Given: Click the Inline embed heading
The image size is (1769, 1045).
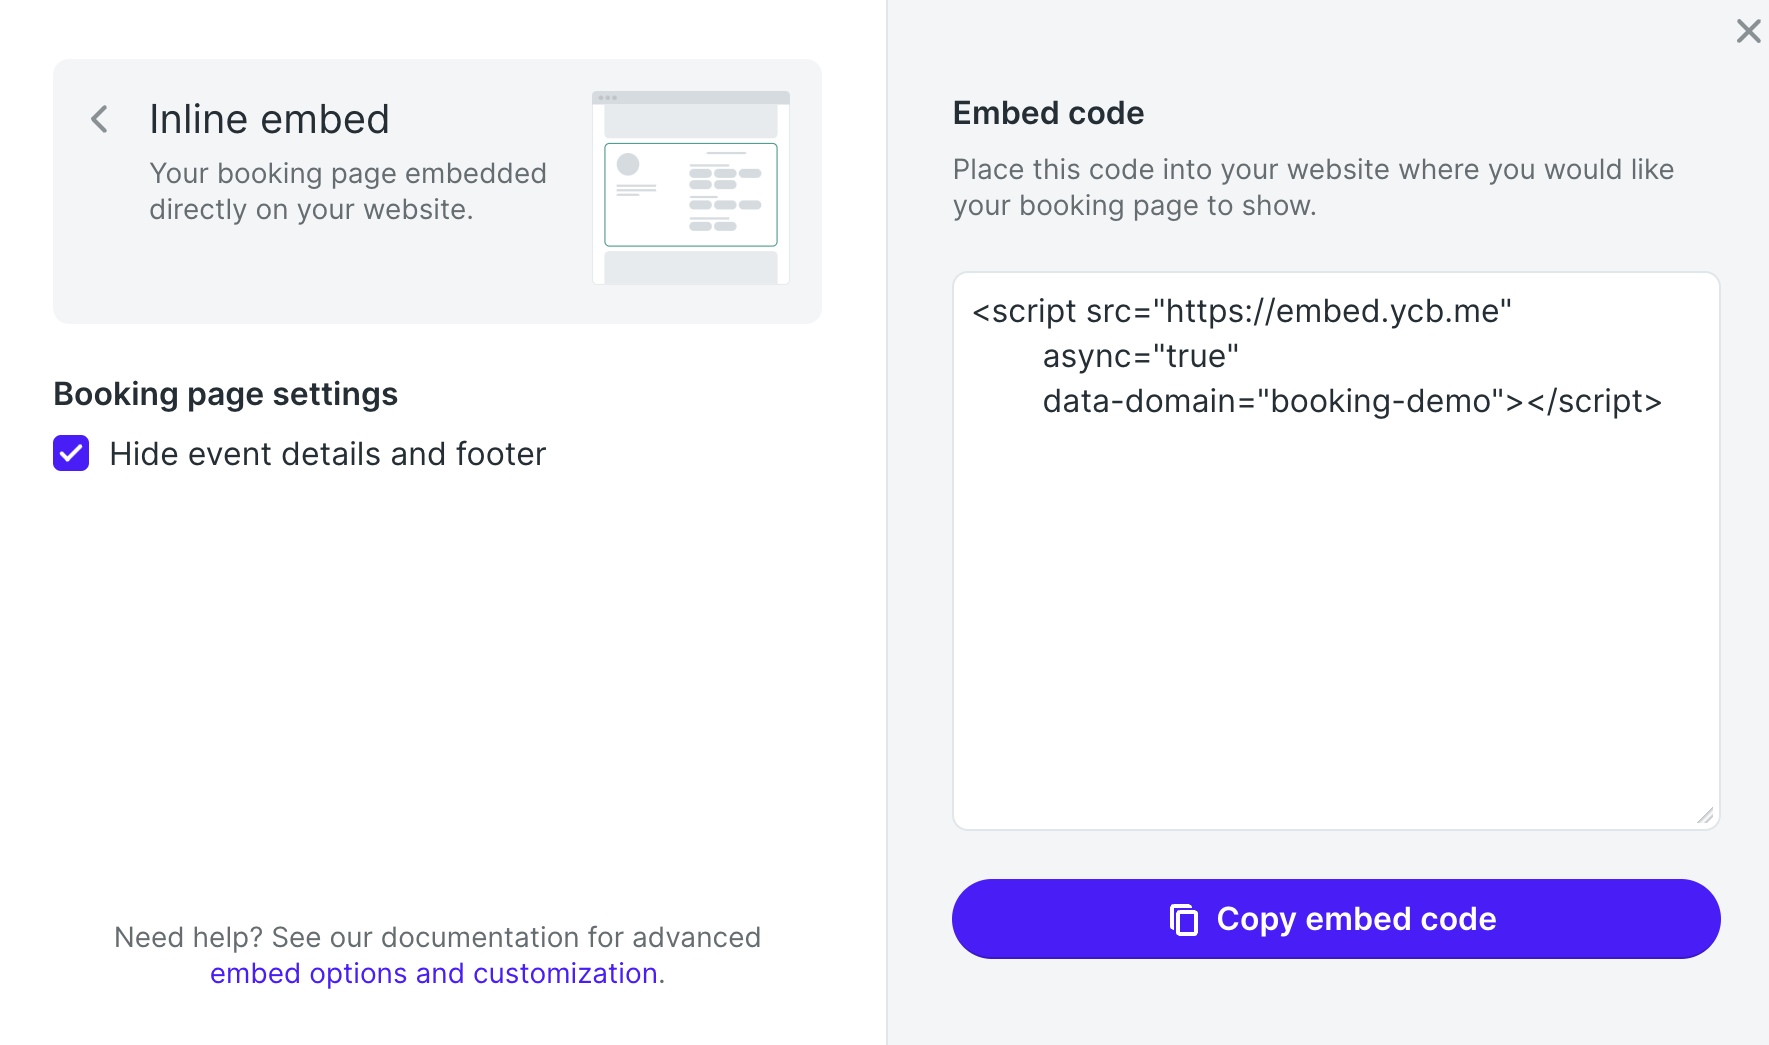Looking at the screenshot, I should [269, 120].
